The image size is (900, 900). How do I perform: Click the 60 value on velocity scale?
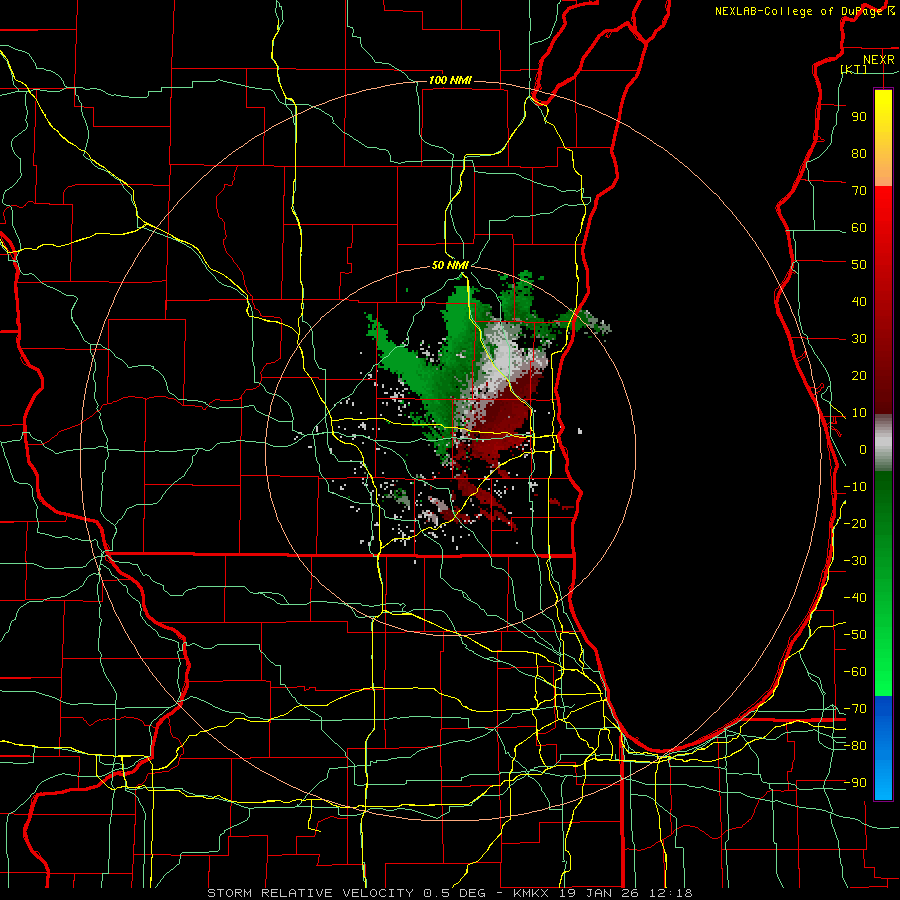click(x=859, y=227)
